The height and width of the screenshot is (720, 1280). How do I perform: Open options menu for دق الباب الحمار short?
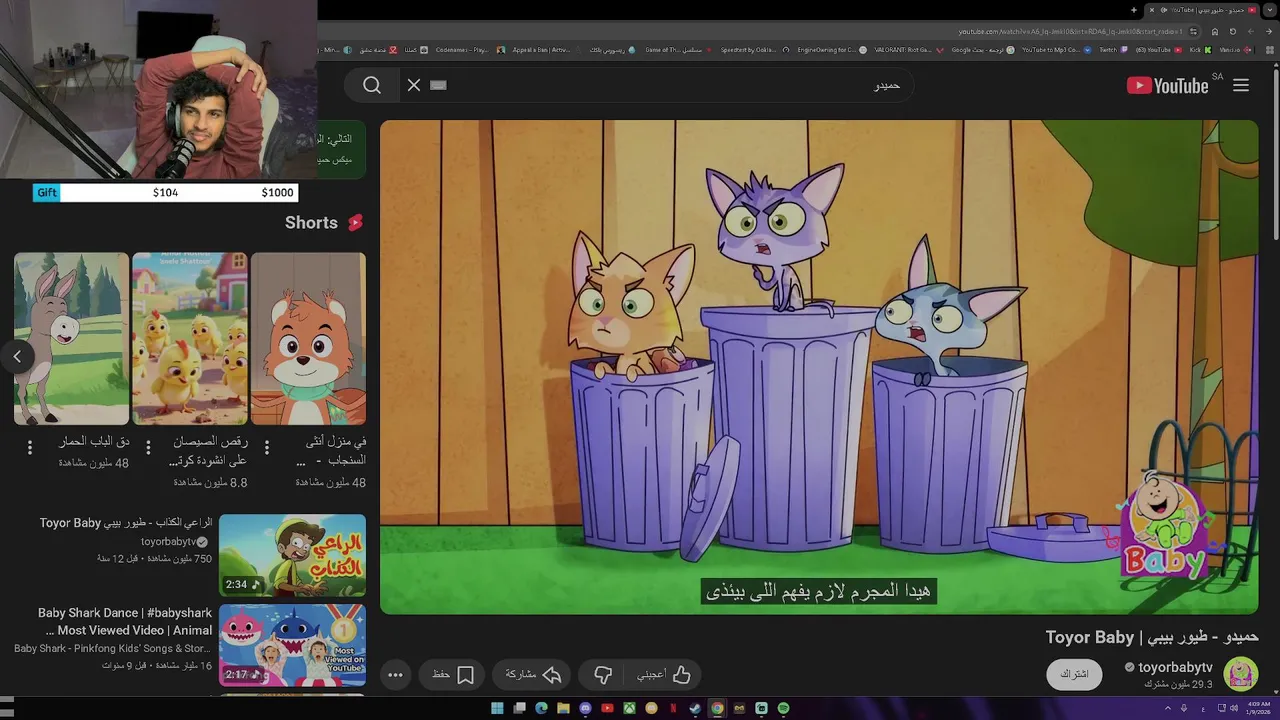coord(29,447)
